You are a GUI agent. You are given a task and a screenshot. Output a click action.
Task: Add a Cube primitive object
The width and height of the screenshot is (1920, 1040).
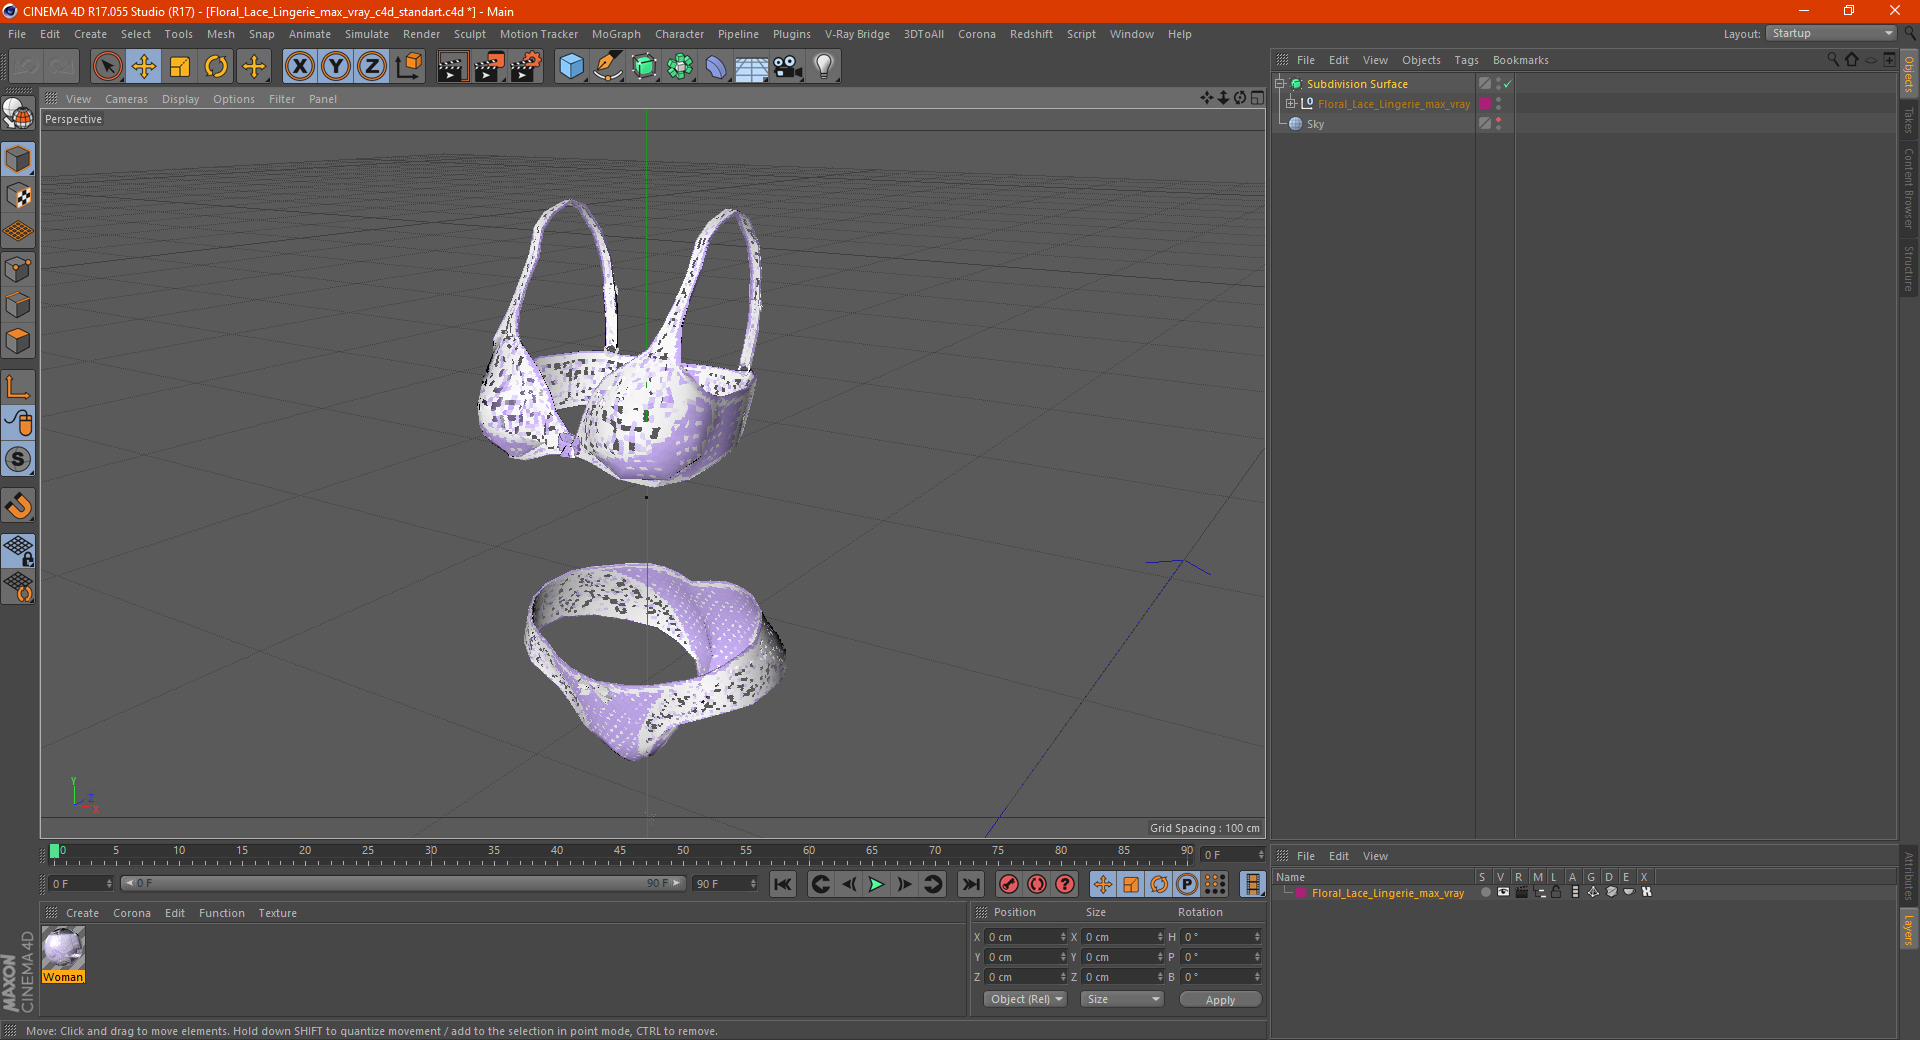(571, 67)
